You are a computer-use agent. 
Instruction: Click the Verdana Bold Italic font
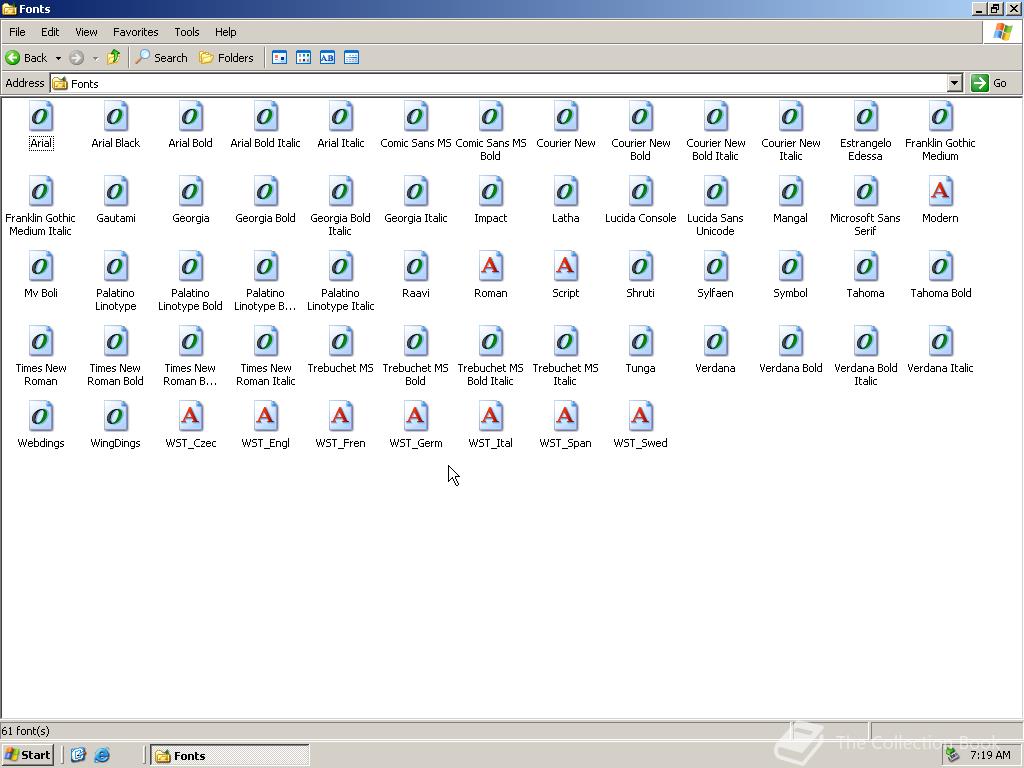click(865, 357)
